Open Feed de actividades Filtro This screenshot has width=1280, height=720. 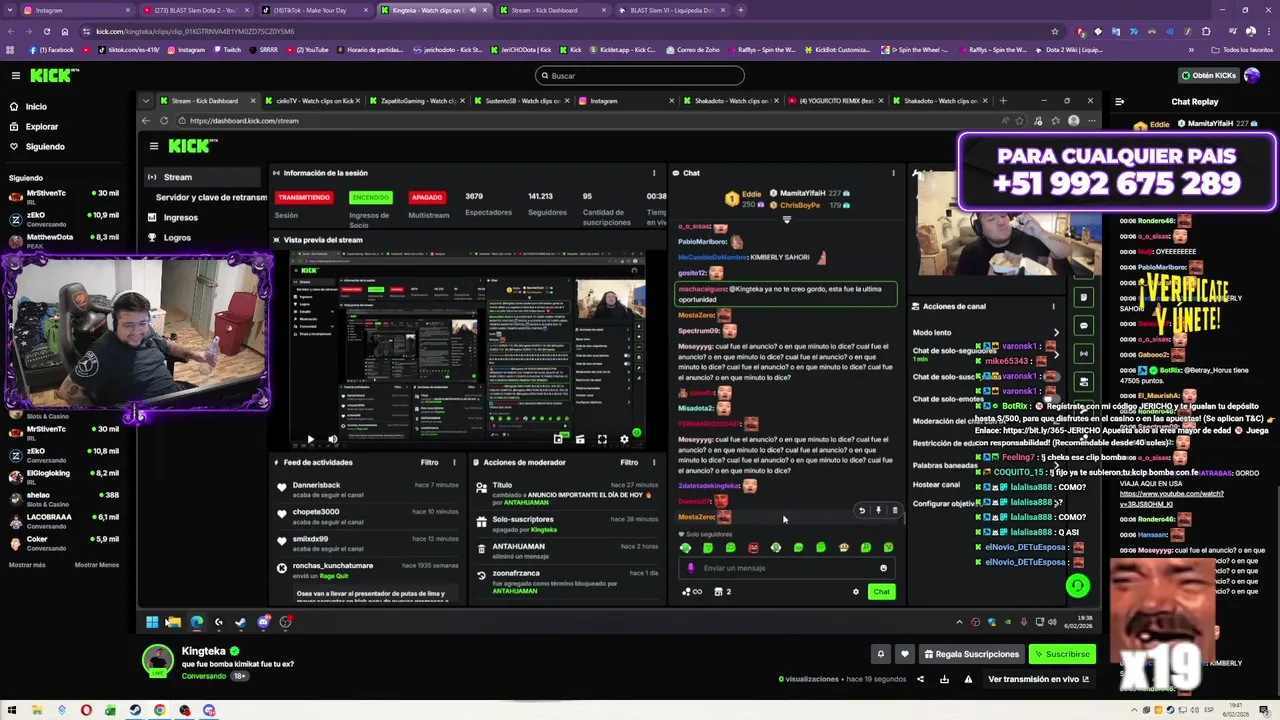click(x=430, y=463)
